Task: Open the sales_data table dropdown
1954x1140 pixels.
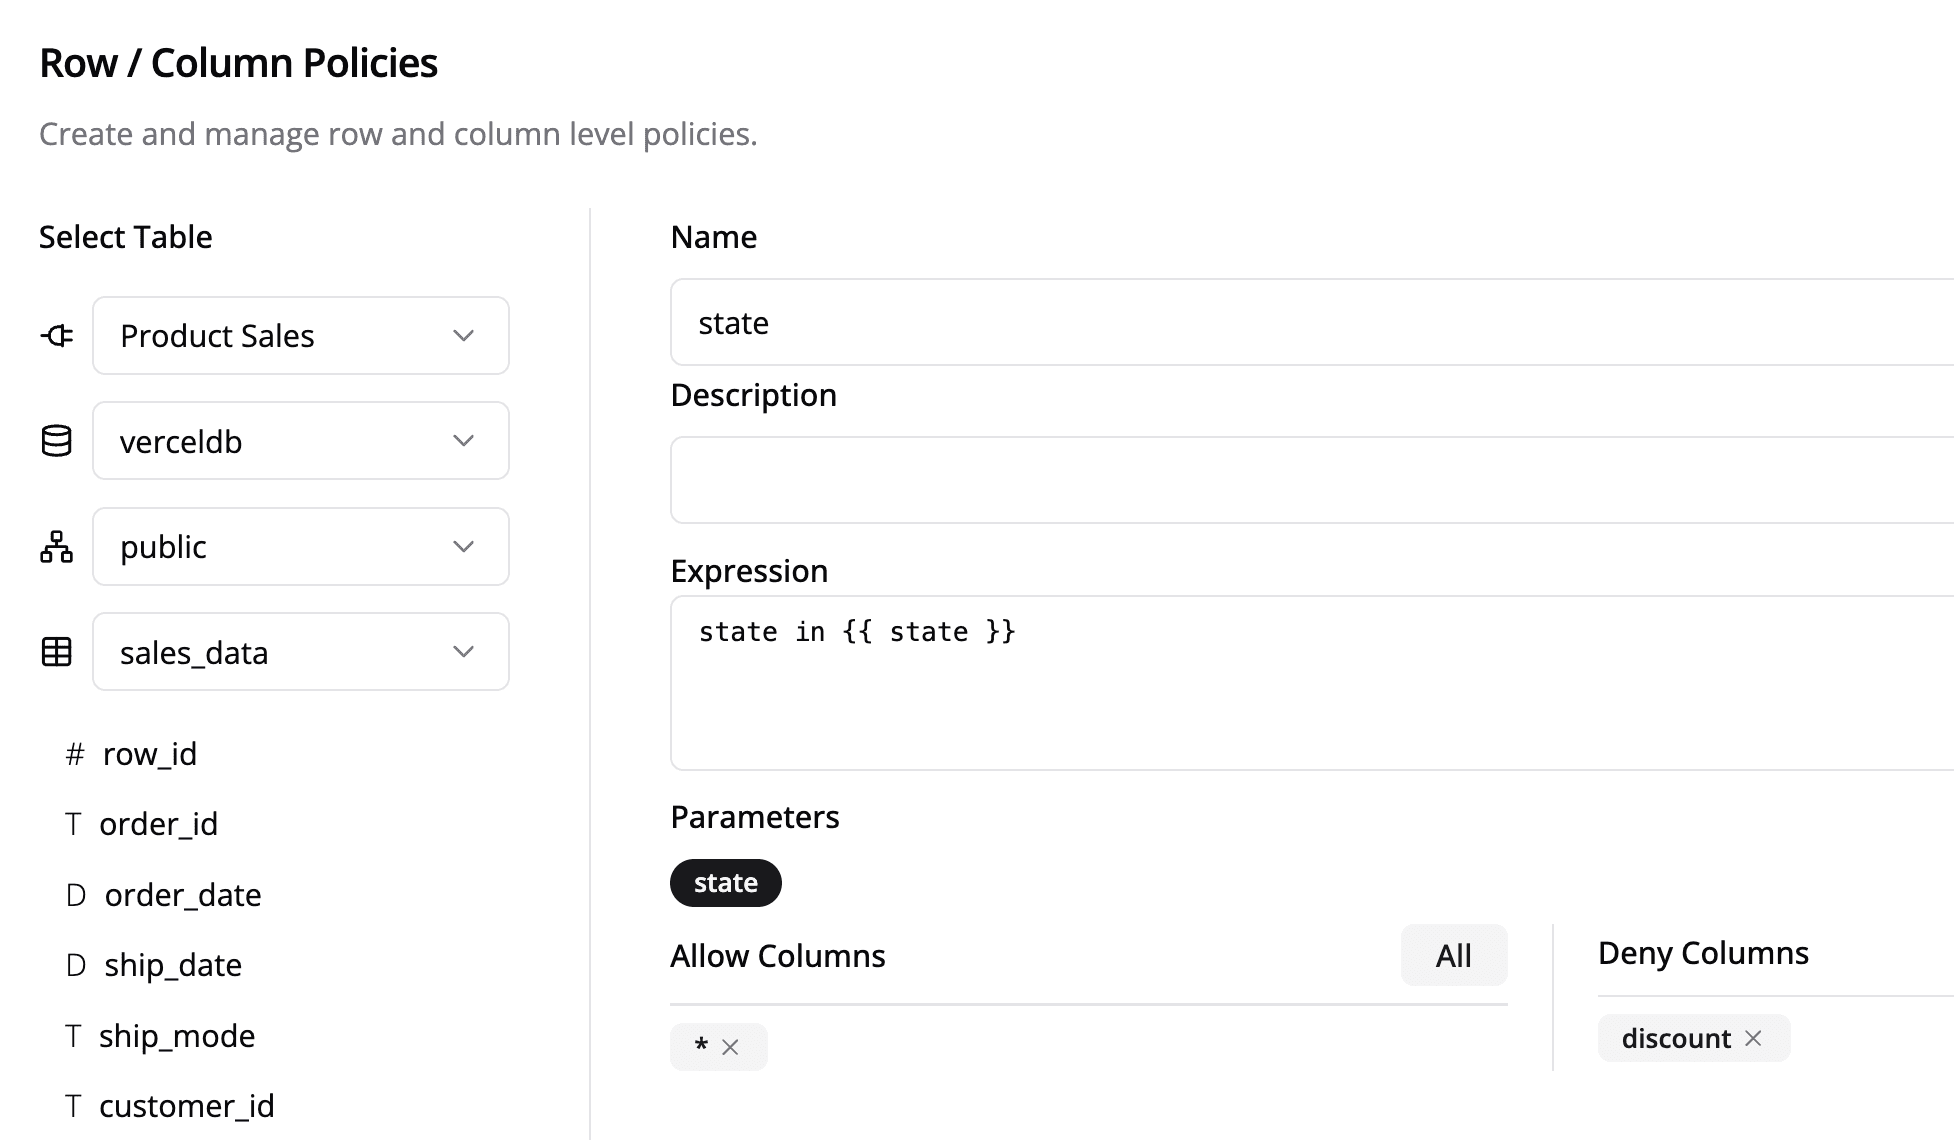Action: pos(300,652)
